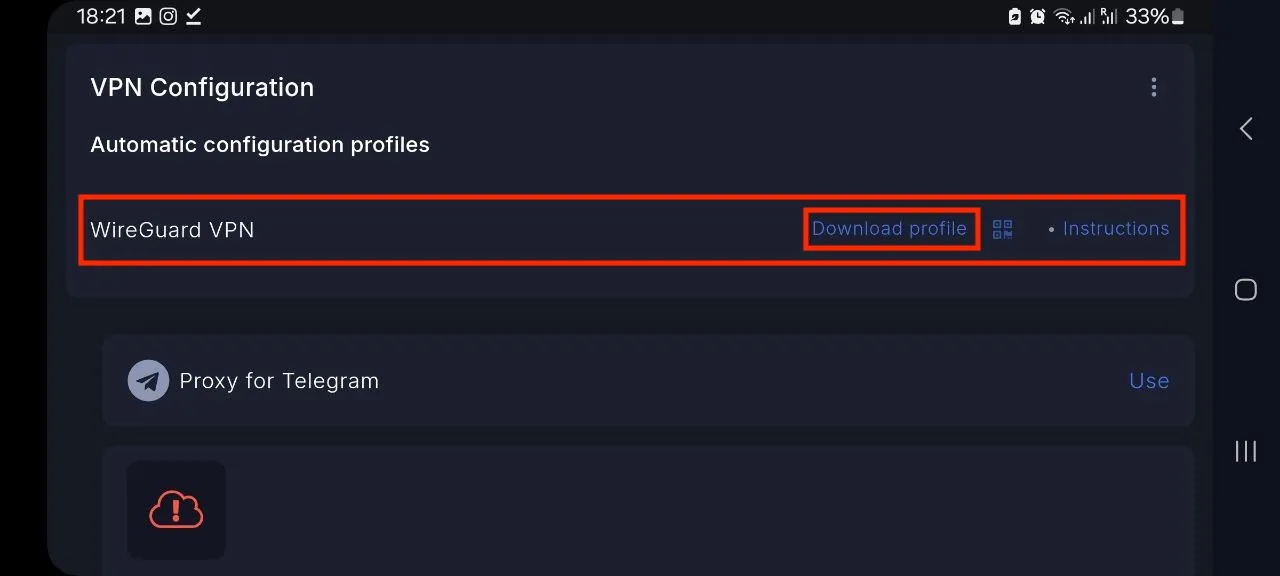This screenshot has width=1280, height=576.
Task: Go back with Android back chevron
Action: tap(1246, 128)
